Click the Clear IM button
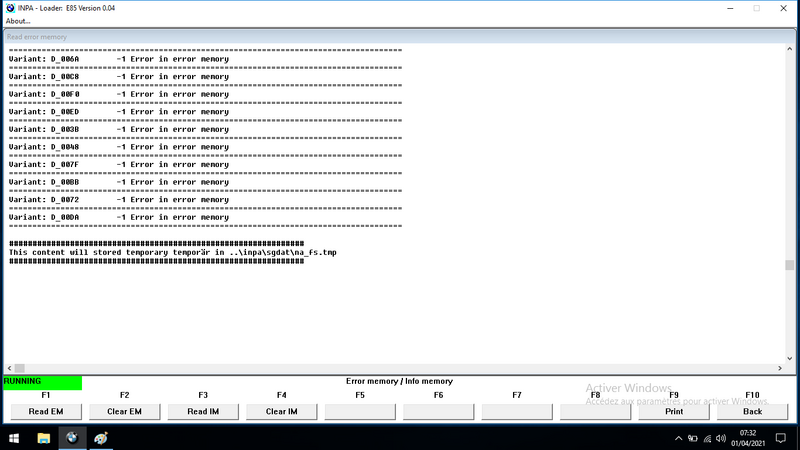Viewport: 800px width, 450px height. [282, 411]
